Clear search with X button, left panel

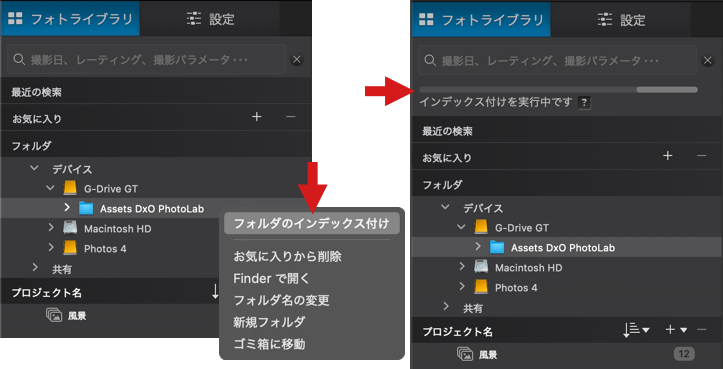[x=297, y=60]
